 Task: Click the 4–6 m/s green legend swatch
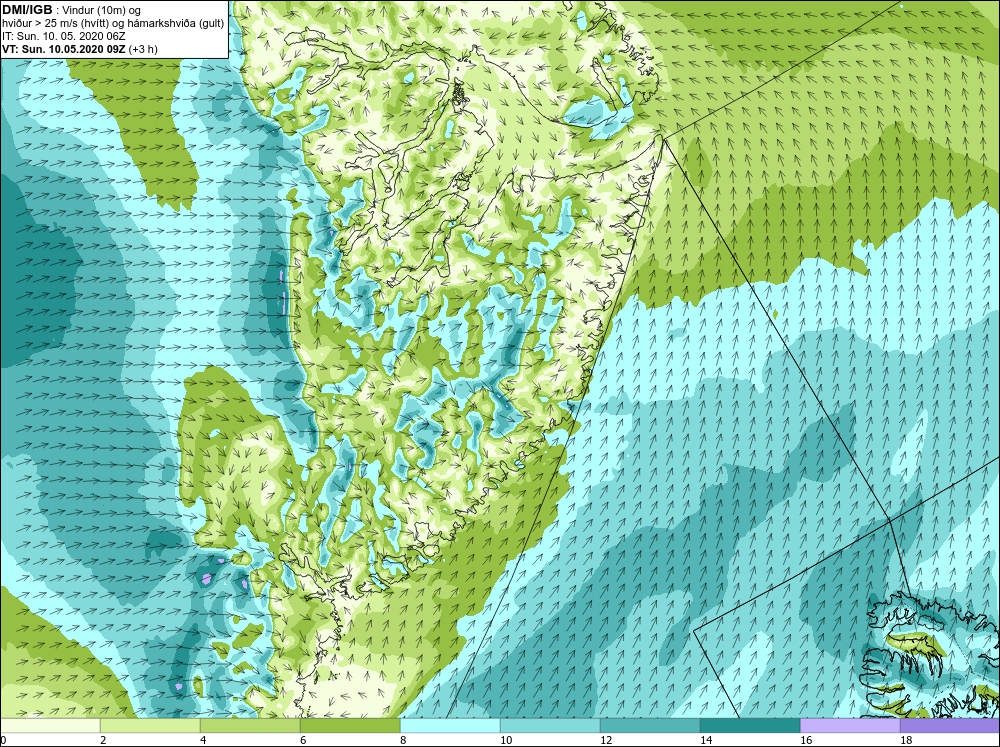tap(250, 726)
